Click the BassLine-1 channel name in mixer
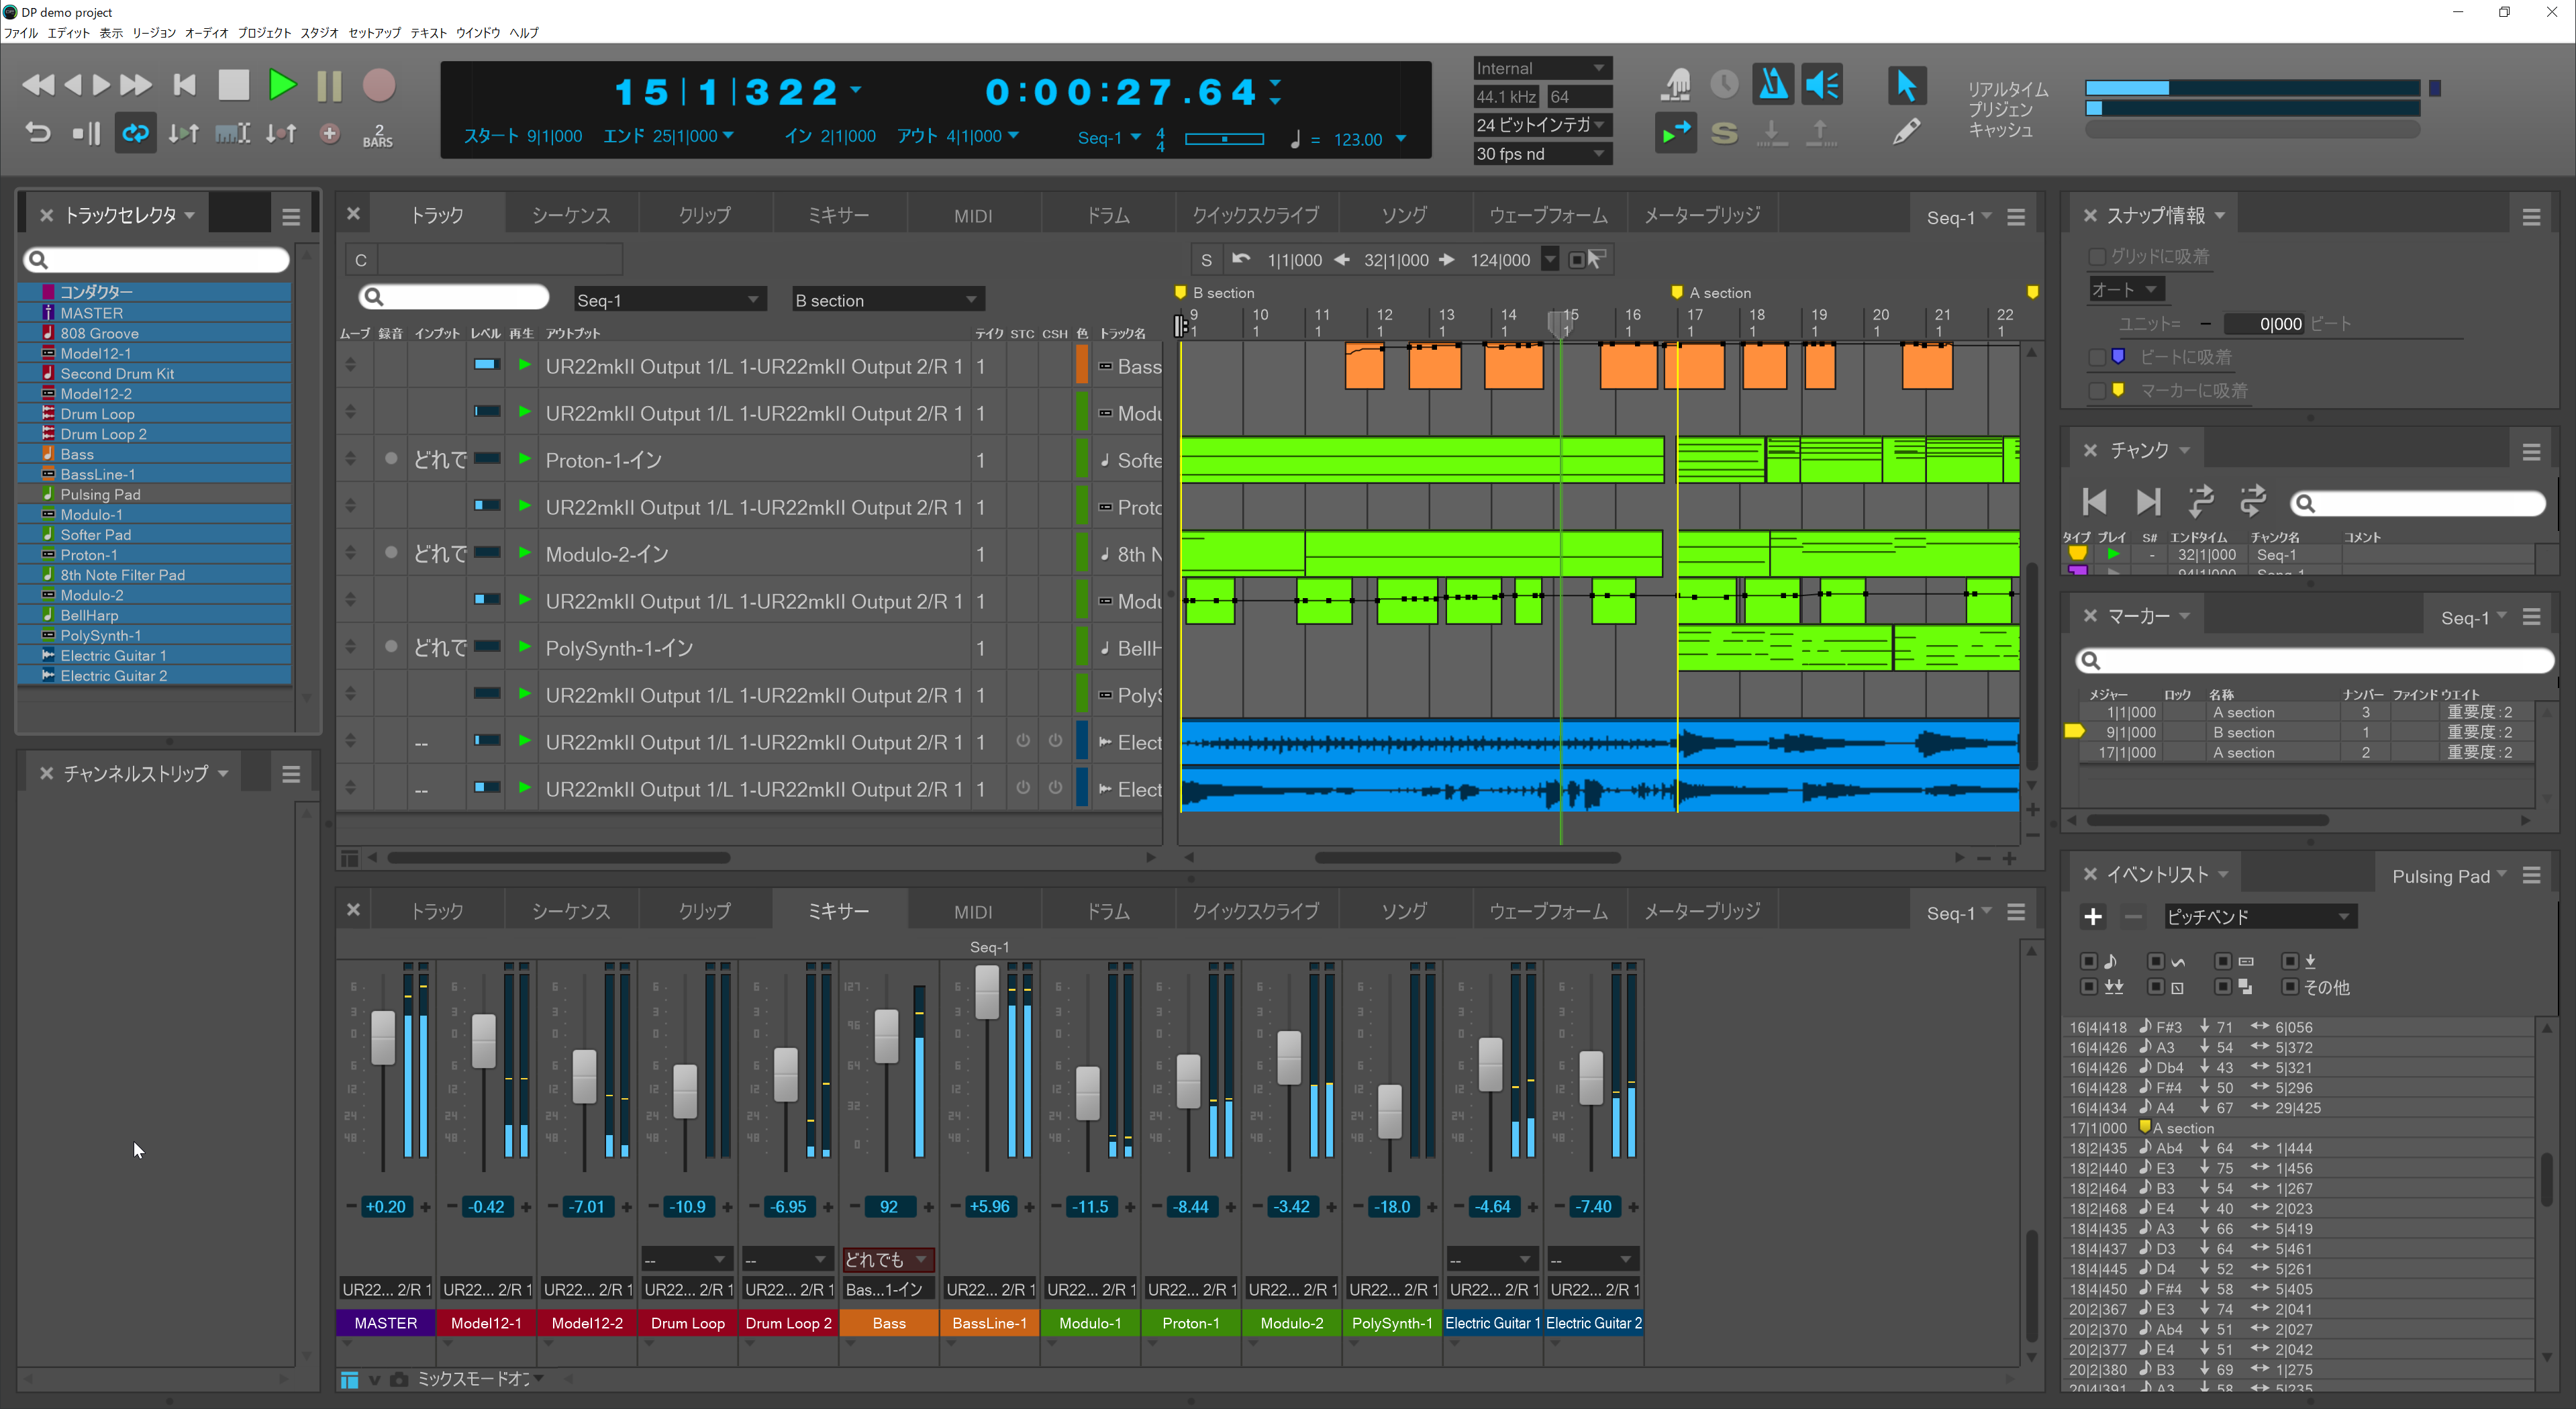This screenshot has height=1409, width=2576. point(989,1323)
